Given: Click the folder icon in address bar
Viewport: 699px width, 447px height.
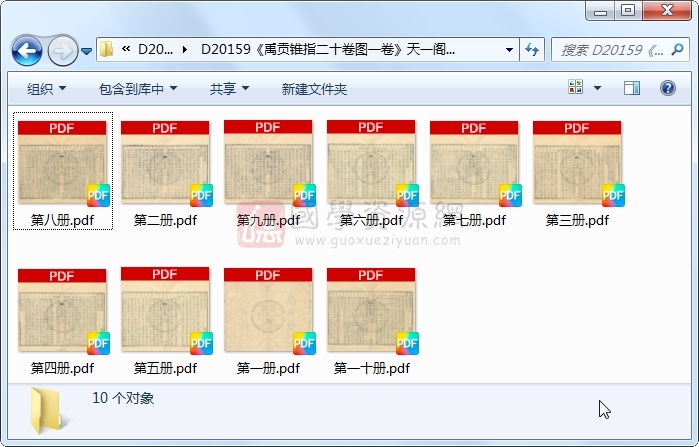Looking at the screenshot, I should click(x=107, y=49).
